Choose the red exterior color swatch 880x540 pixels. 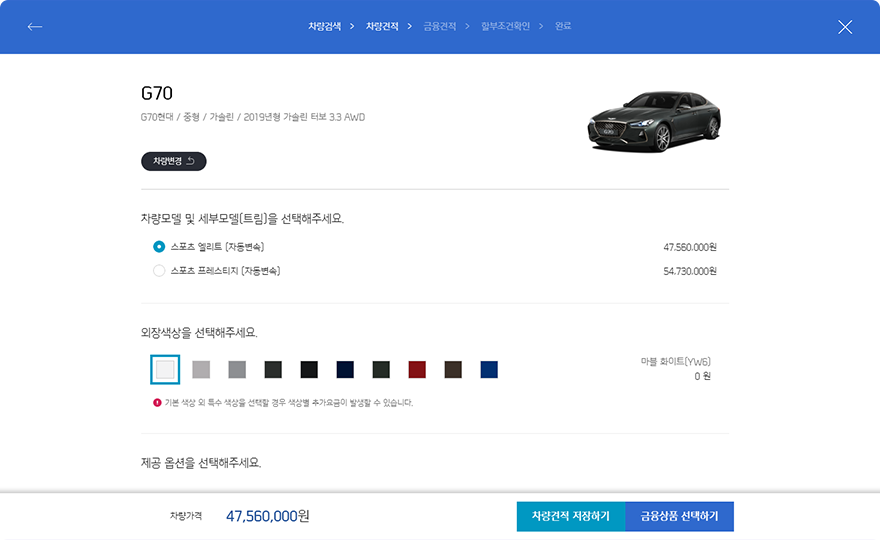(x=417, y=369)
